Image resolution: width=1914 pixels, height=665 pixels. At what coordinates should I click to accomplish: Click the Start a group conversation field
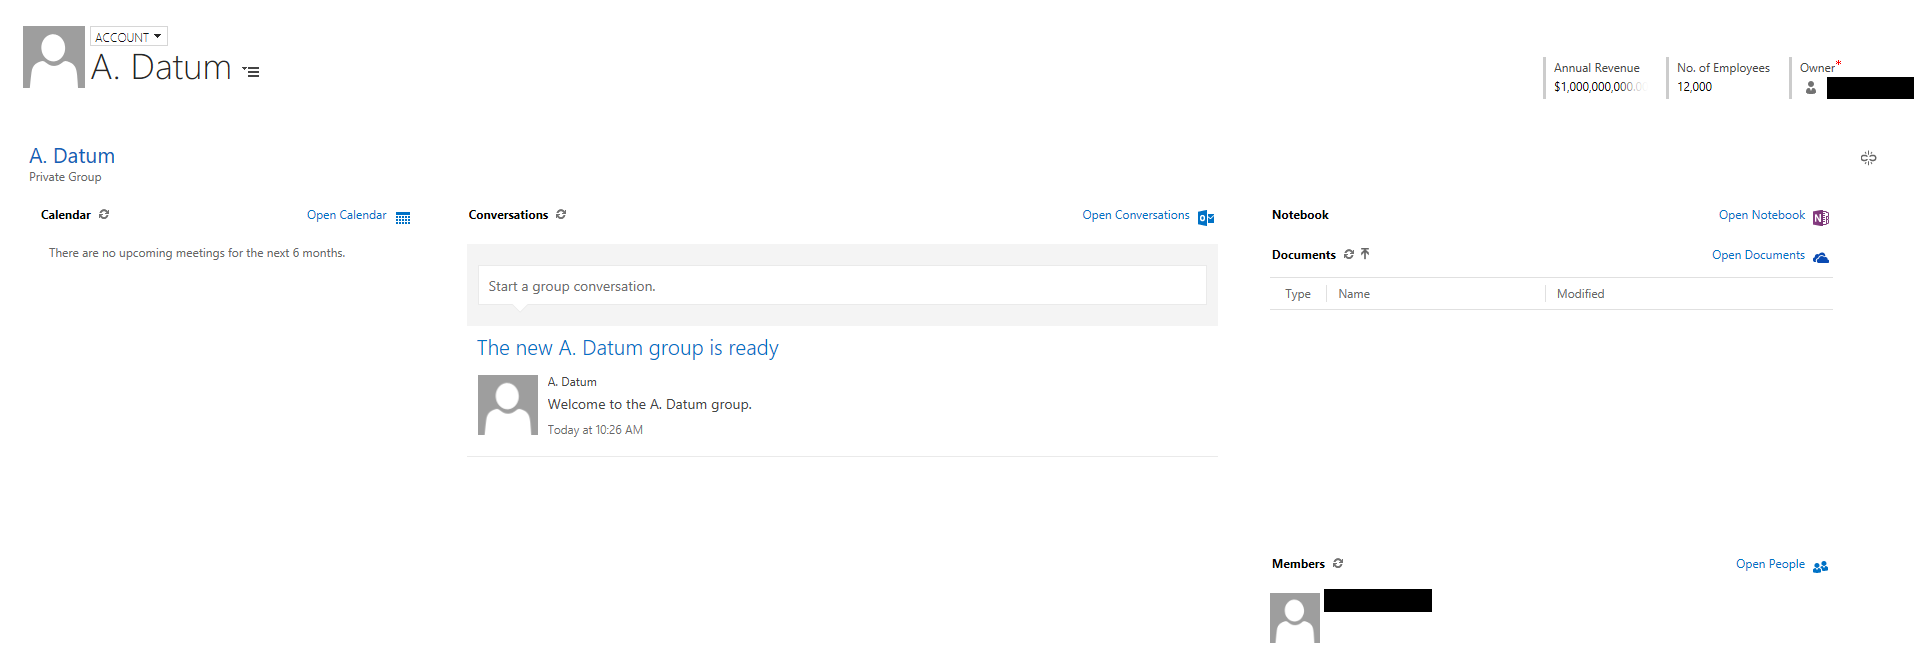pos(842,286)
